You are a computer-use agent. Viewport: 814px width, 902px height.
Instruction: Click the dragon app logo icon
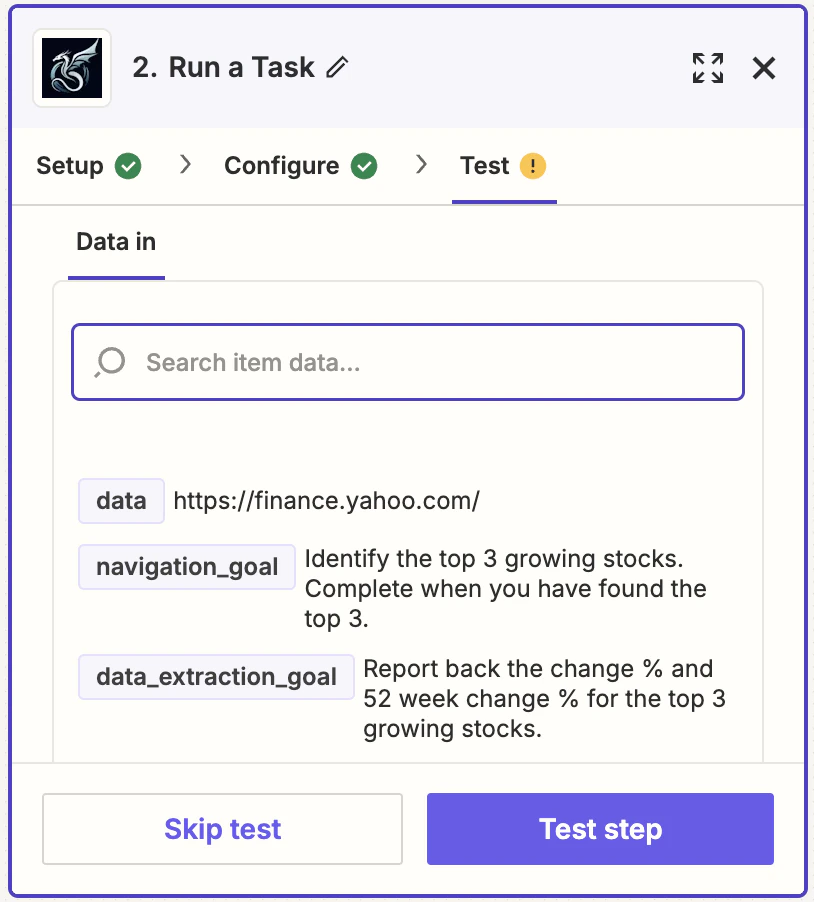(71, 67)
